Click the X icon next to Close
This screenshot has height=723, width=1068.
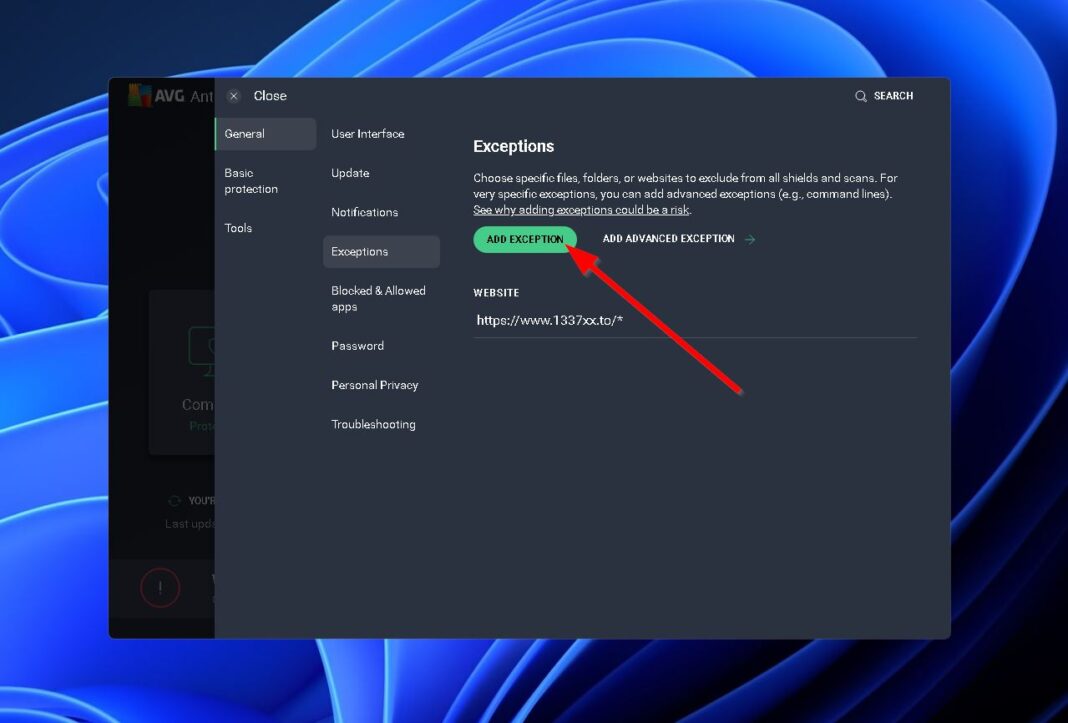[x=233, y=95]
